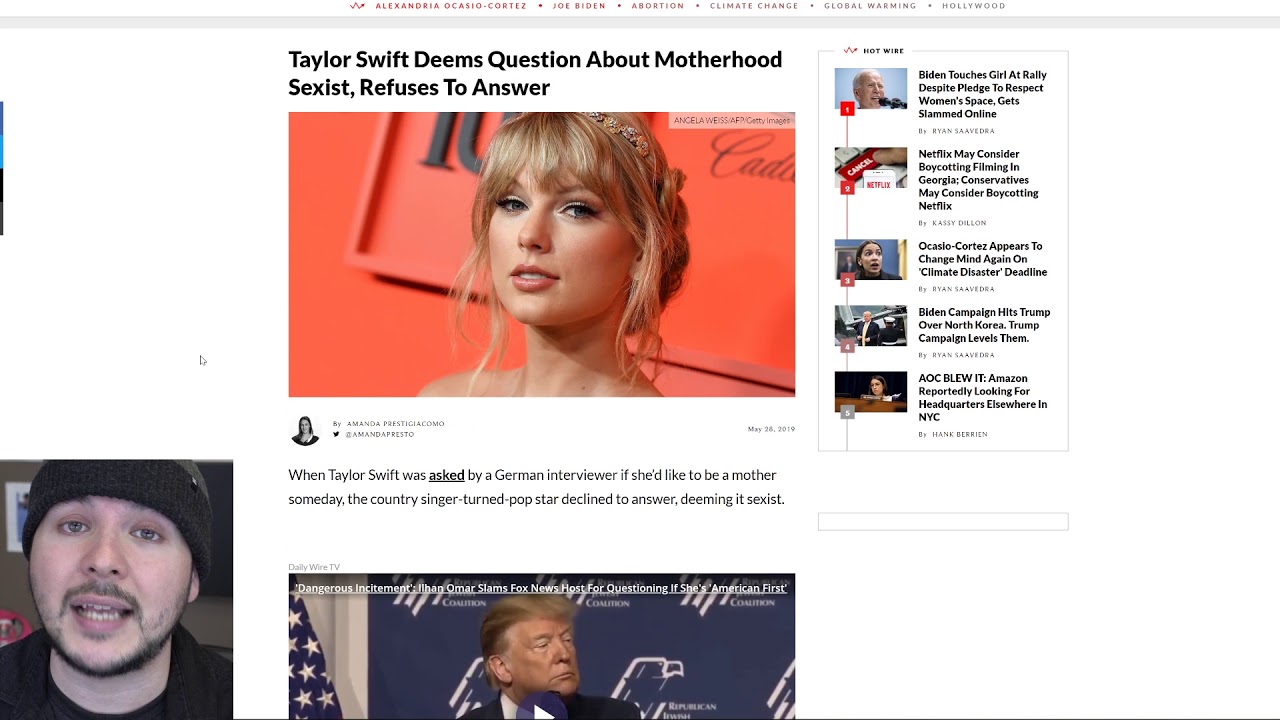The height and width of the screenshot is (720, 1280).
Task: Follow the underlined 'asked' link
Action: (x=447, y=475)
